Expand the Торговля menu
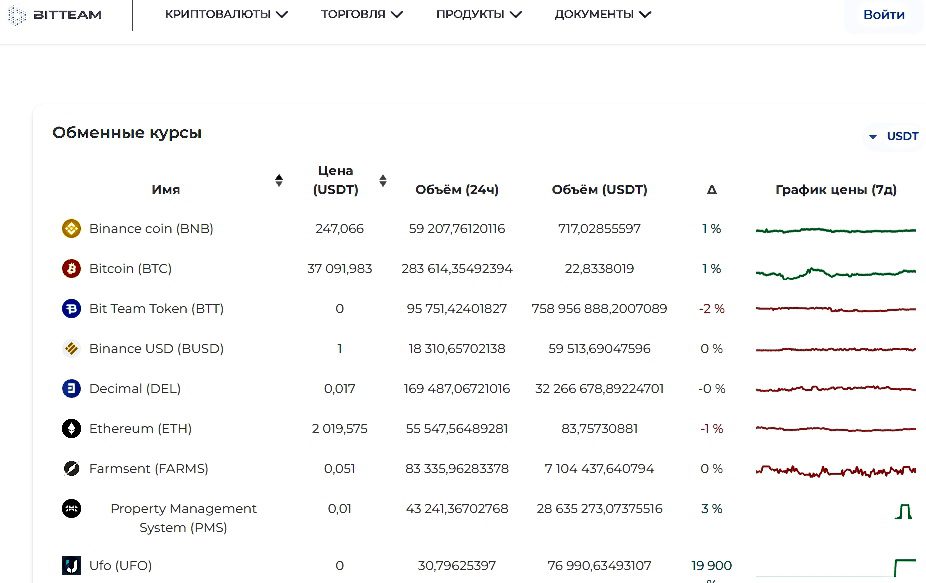Screen dimensions: 926x583 361,14
